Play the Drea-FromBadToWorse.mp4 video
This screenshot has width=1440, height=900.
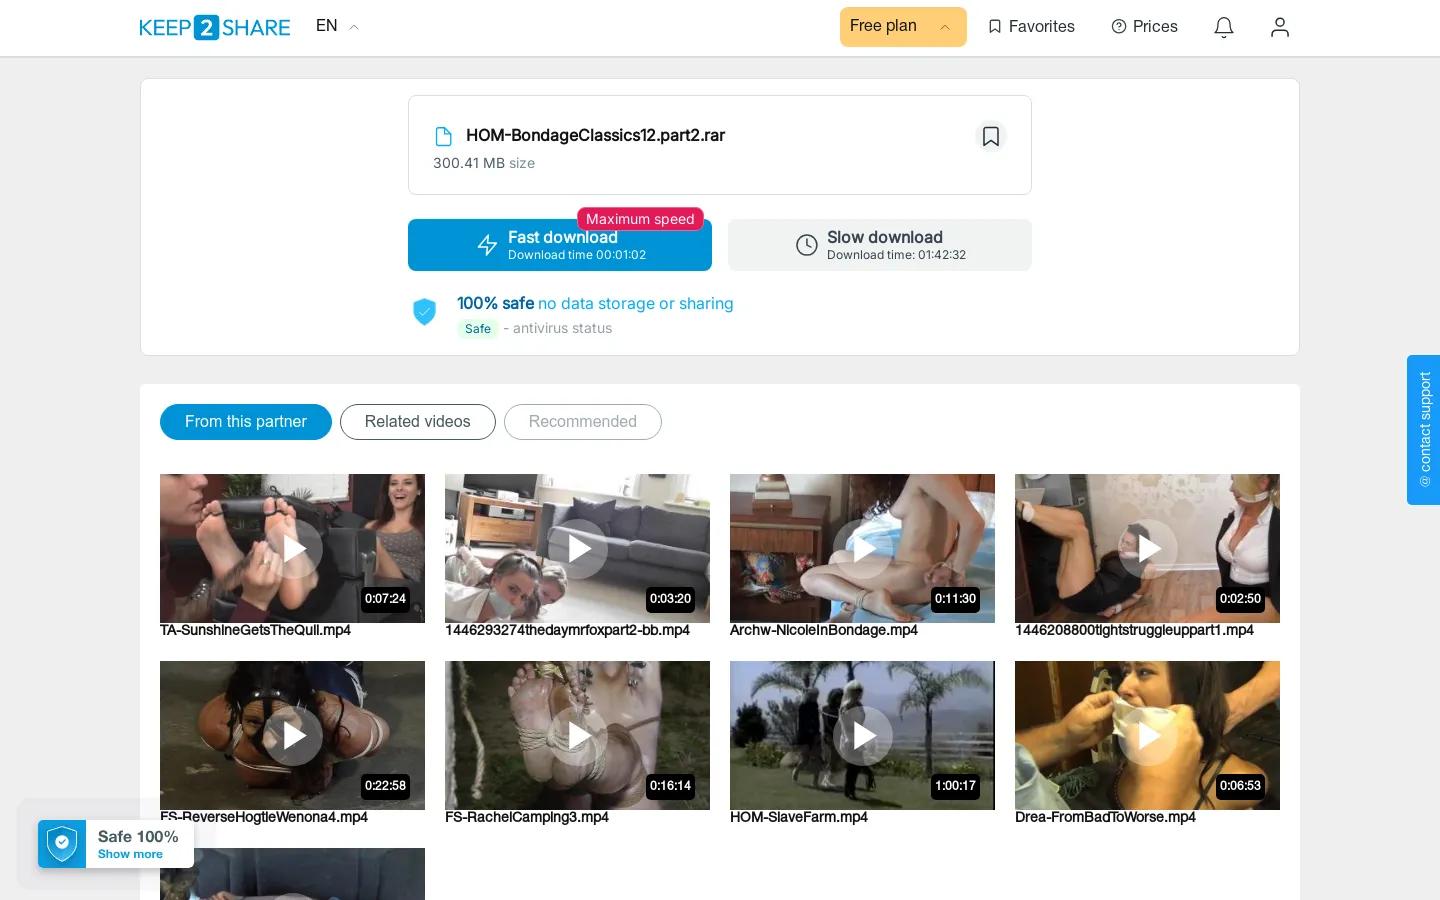pyautogui.click(x=1148, y=735)
